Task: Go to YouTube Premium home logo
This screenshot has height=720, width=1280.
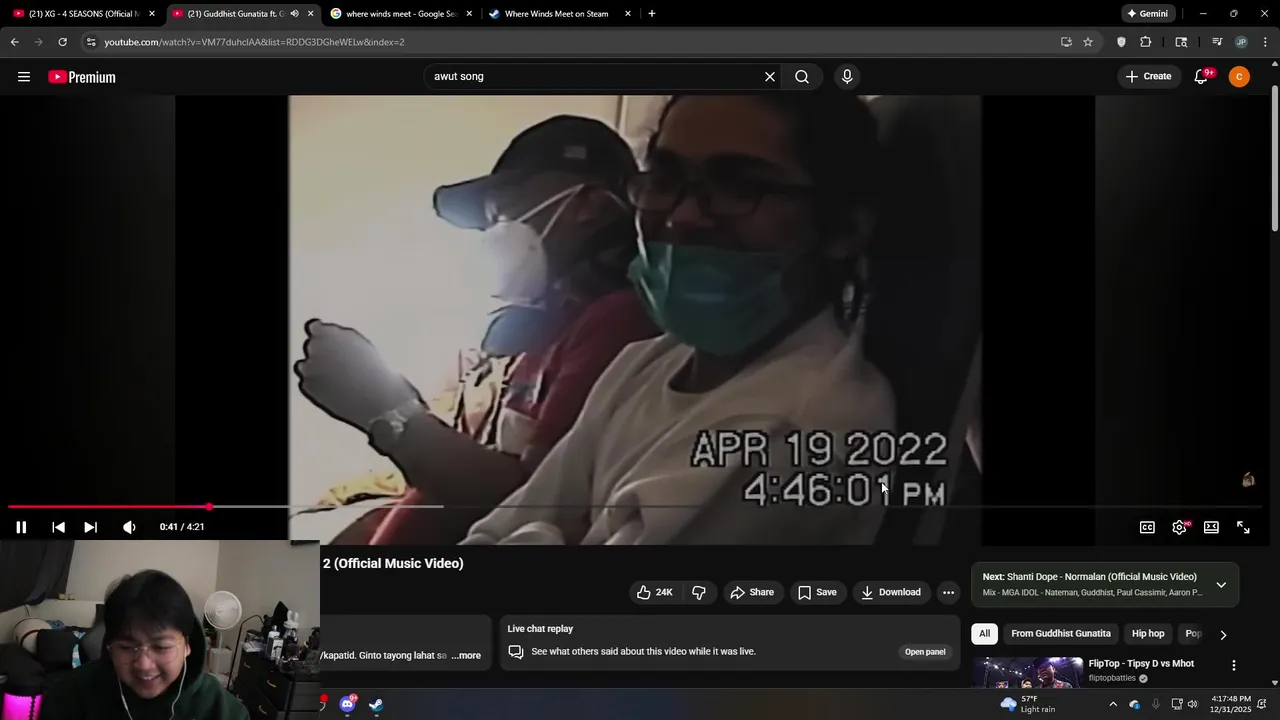Action: click(82, 77)
